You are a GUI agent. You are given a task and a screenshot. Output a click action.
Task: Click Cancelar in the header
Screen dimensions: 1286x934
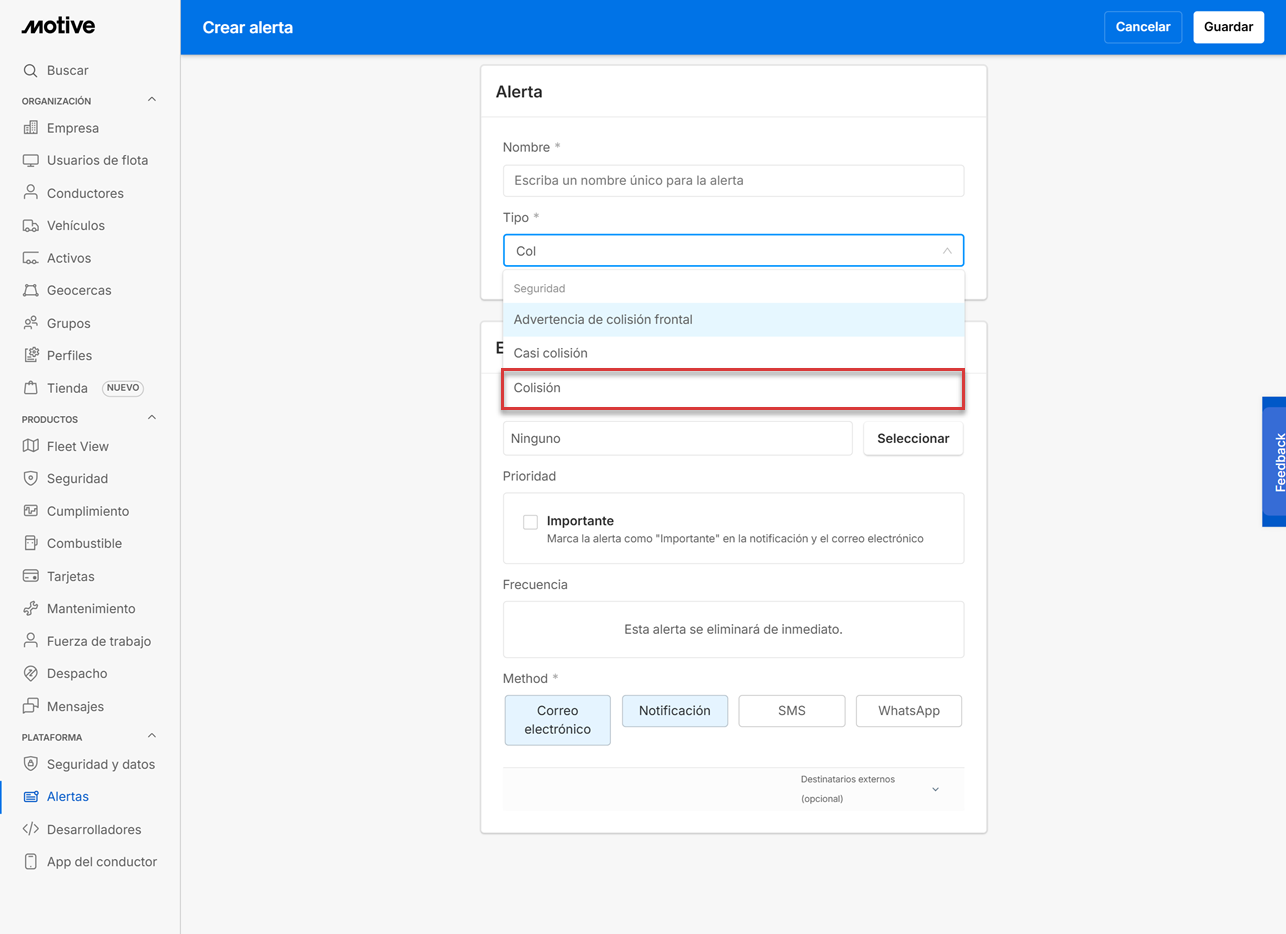click(1142, 27)
